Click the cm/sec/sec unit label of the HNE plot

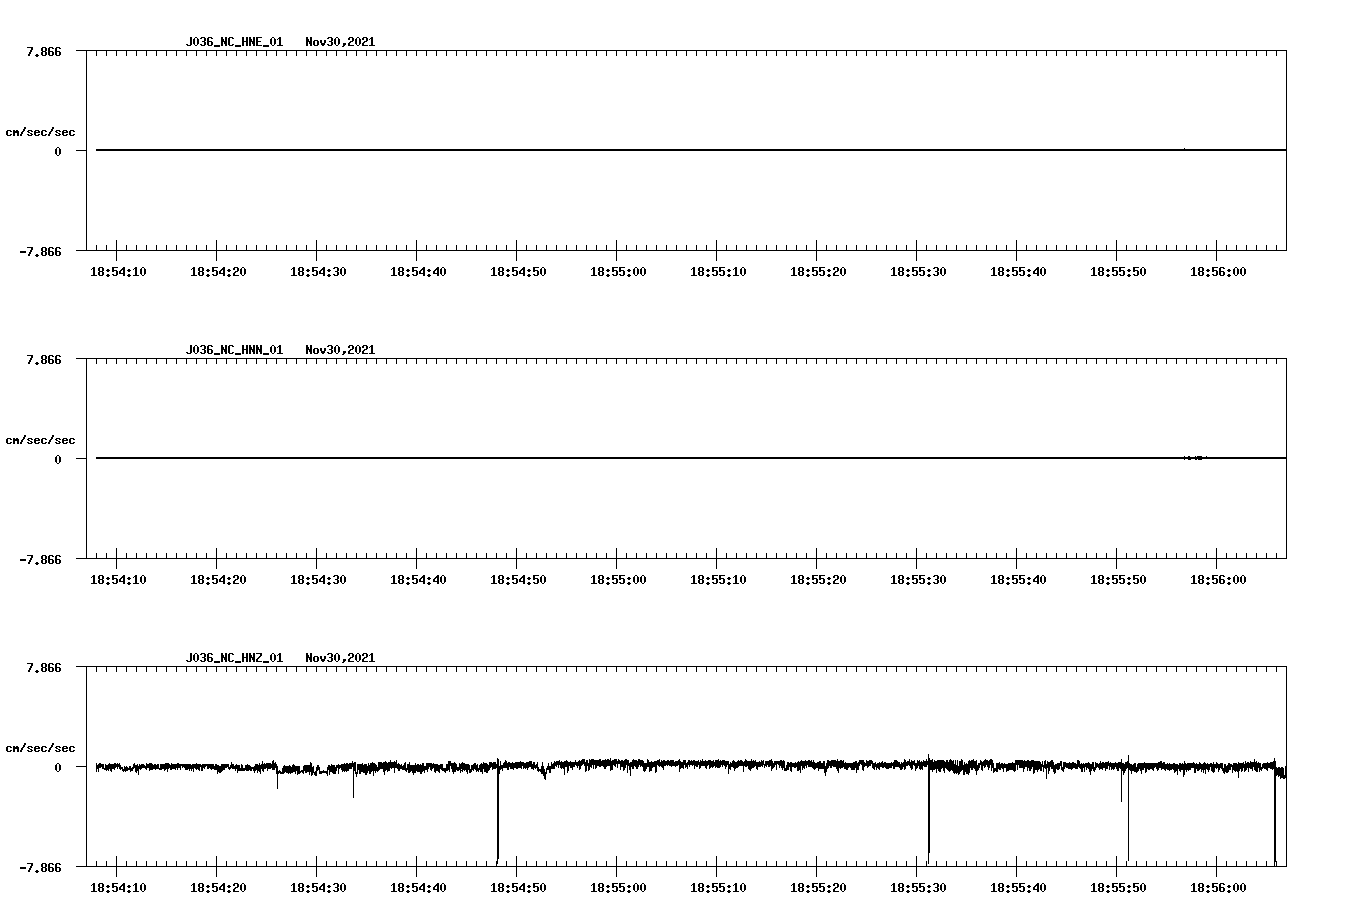pos(40,132)
